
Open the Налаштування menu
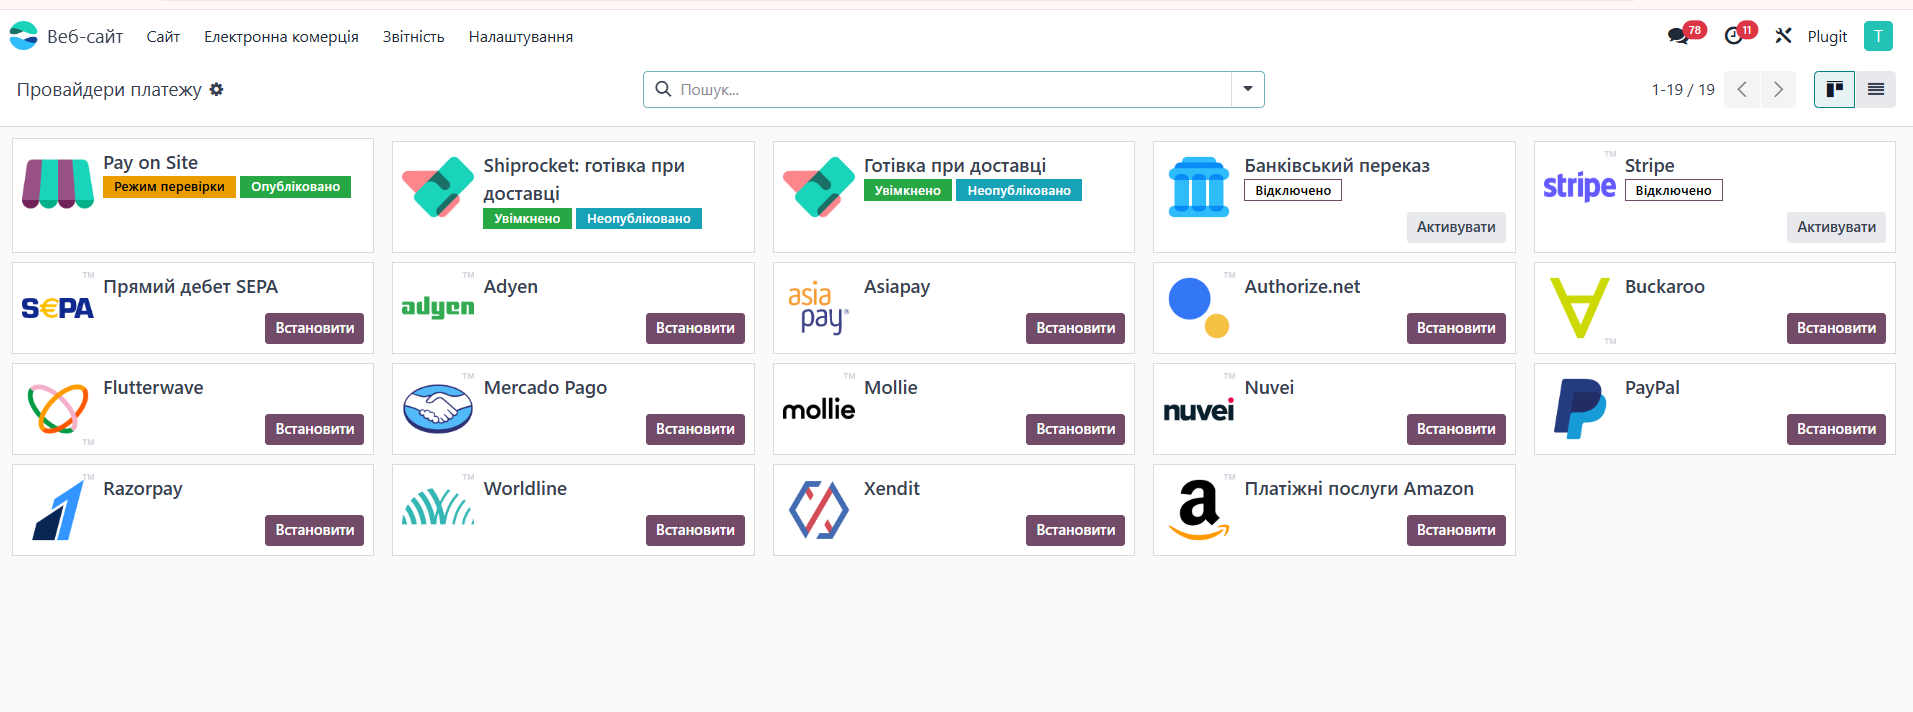click(x=520, y=37)
